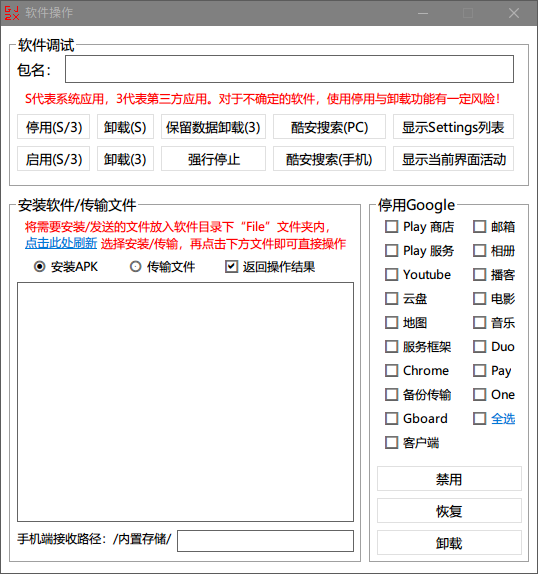Screen dimensions: 538x574
Task: Minimize the 软件操作 window
Action: (x=423, y=13)
